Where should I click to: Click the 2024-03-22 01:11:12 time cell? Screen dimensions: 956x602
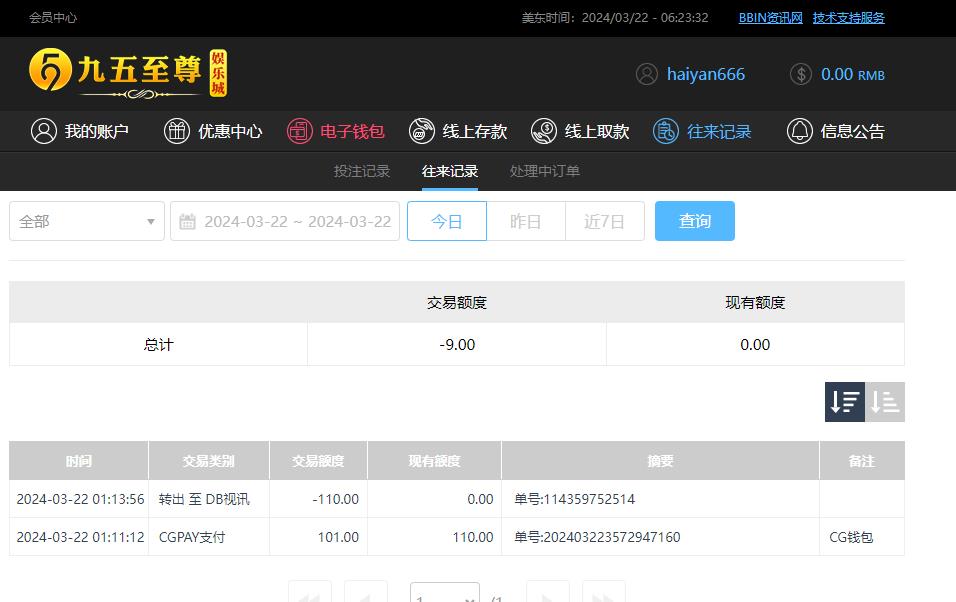click(x=80, y=537)
